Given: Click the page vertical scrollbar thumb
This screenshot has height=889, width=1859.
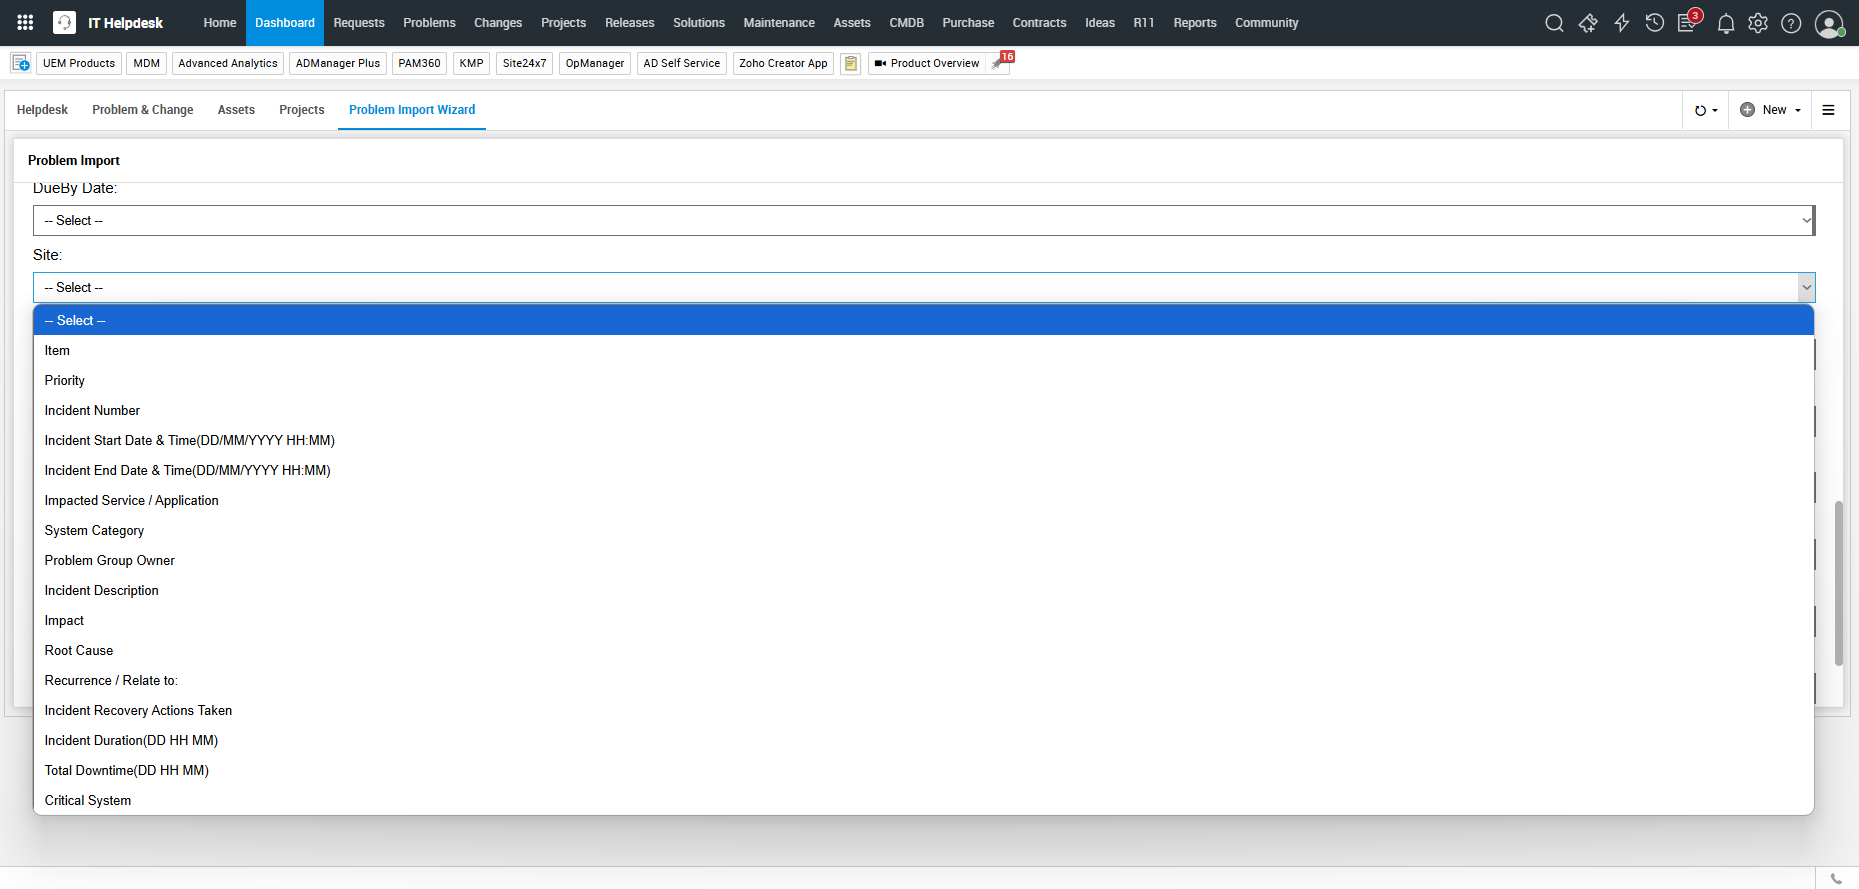Looking at the screenshot, I should tap(1838, 582).
